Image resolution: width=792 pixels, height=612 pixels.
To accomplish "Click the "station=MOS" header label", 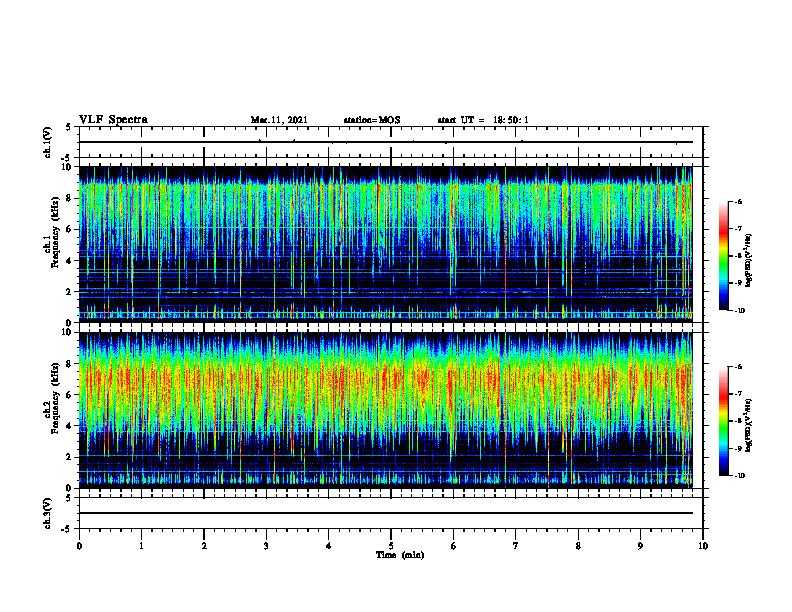I will tap(372, 120).
